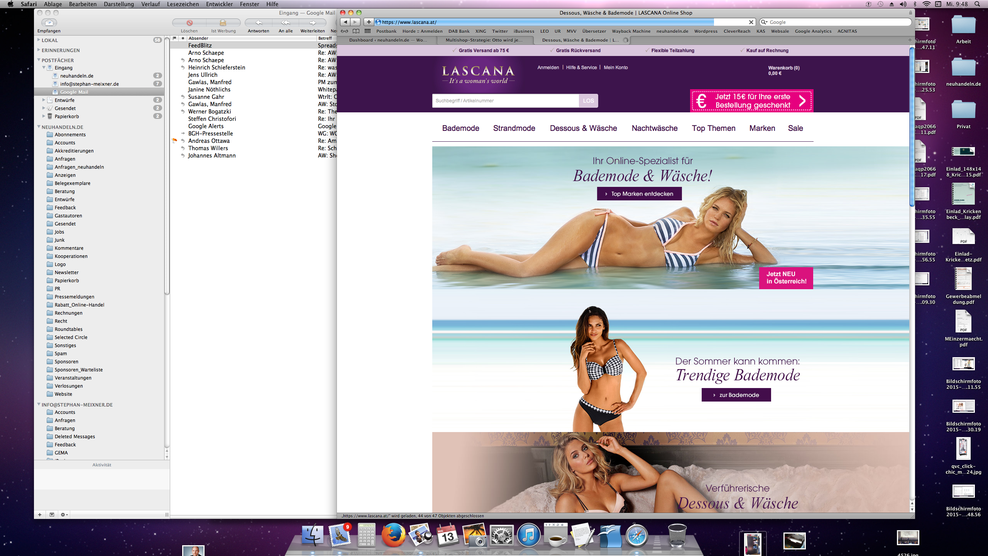Click the An alle reply-all icon in Mail
The height and width of the screenshot is (556, 988).
(x=285, y=23)
